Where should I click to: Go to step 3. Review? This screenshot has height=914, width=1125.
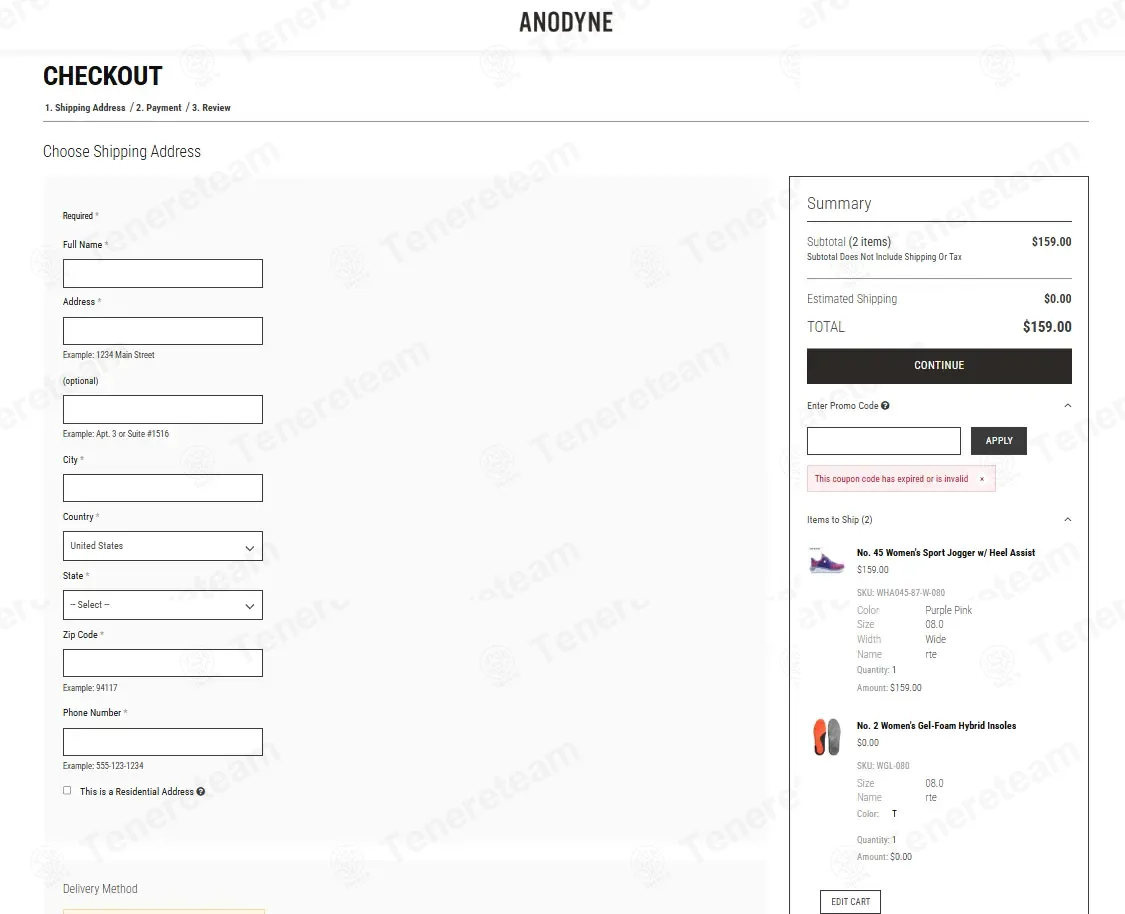click(x=211, y=108)
